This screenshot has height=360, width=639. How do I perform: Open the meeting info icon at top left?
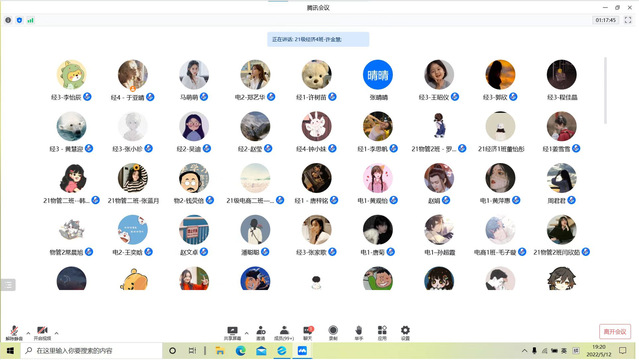(x=8, y=20)
